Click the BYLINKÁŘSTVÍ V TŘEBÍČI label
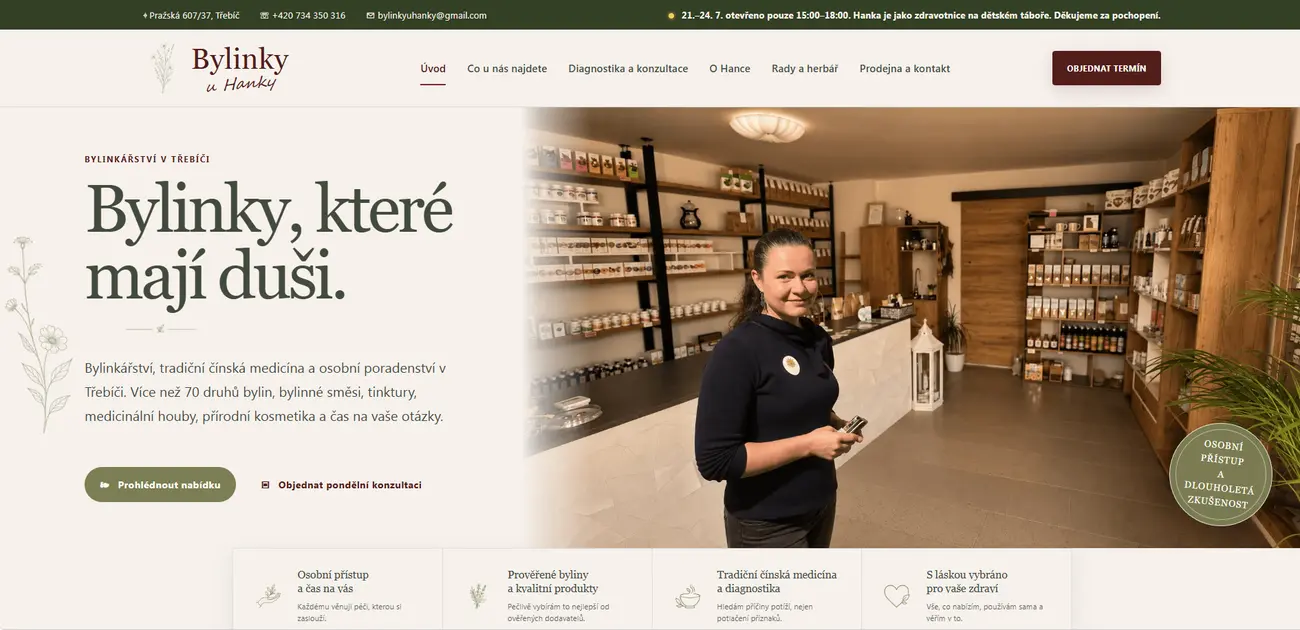The width and height of the screenshot is (1300, 630). pyautogui.click(x=147, y=159)
